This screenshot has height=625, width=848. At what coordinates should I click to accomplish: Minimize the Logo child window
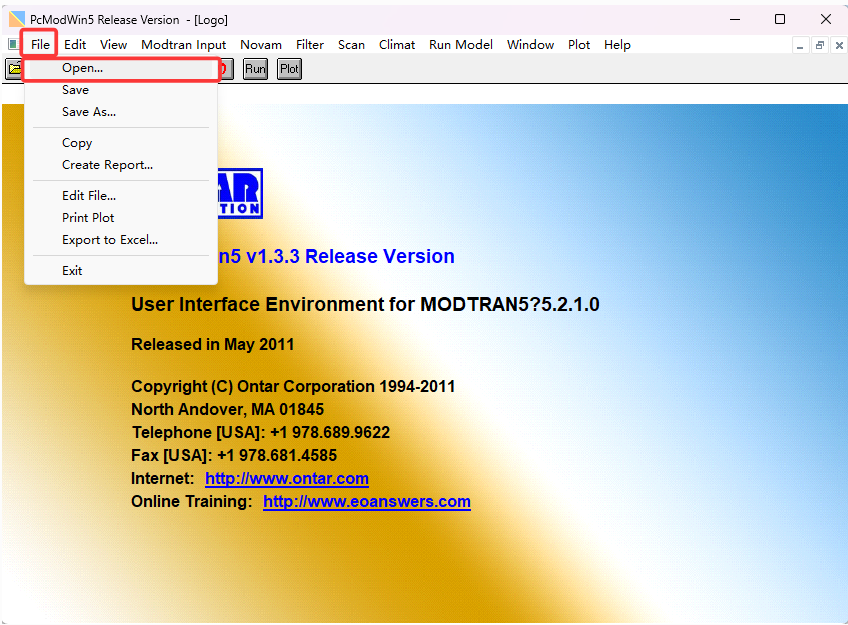(x=800, y=45)
